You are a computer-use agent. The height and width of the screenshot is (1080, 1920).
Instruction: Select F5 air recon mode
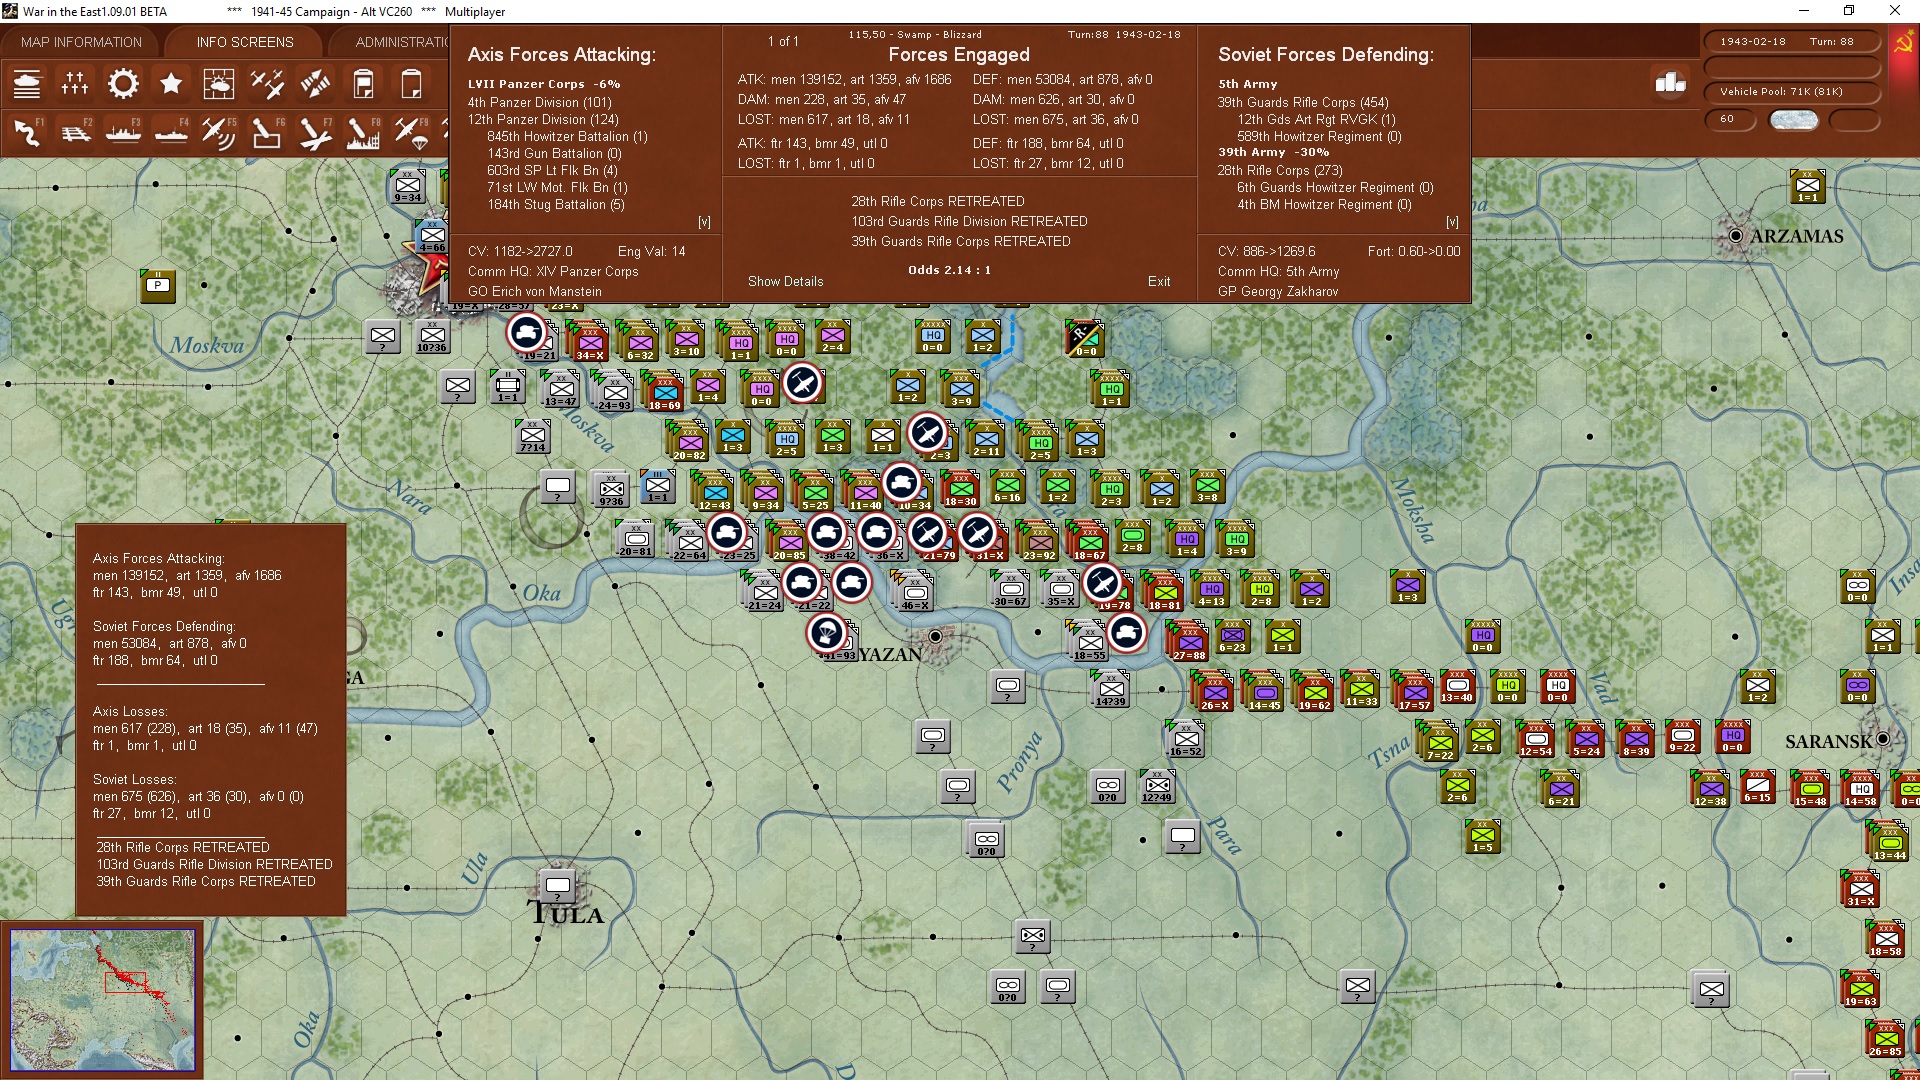[218, 132]
